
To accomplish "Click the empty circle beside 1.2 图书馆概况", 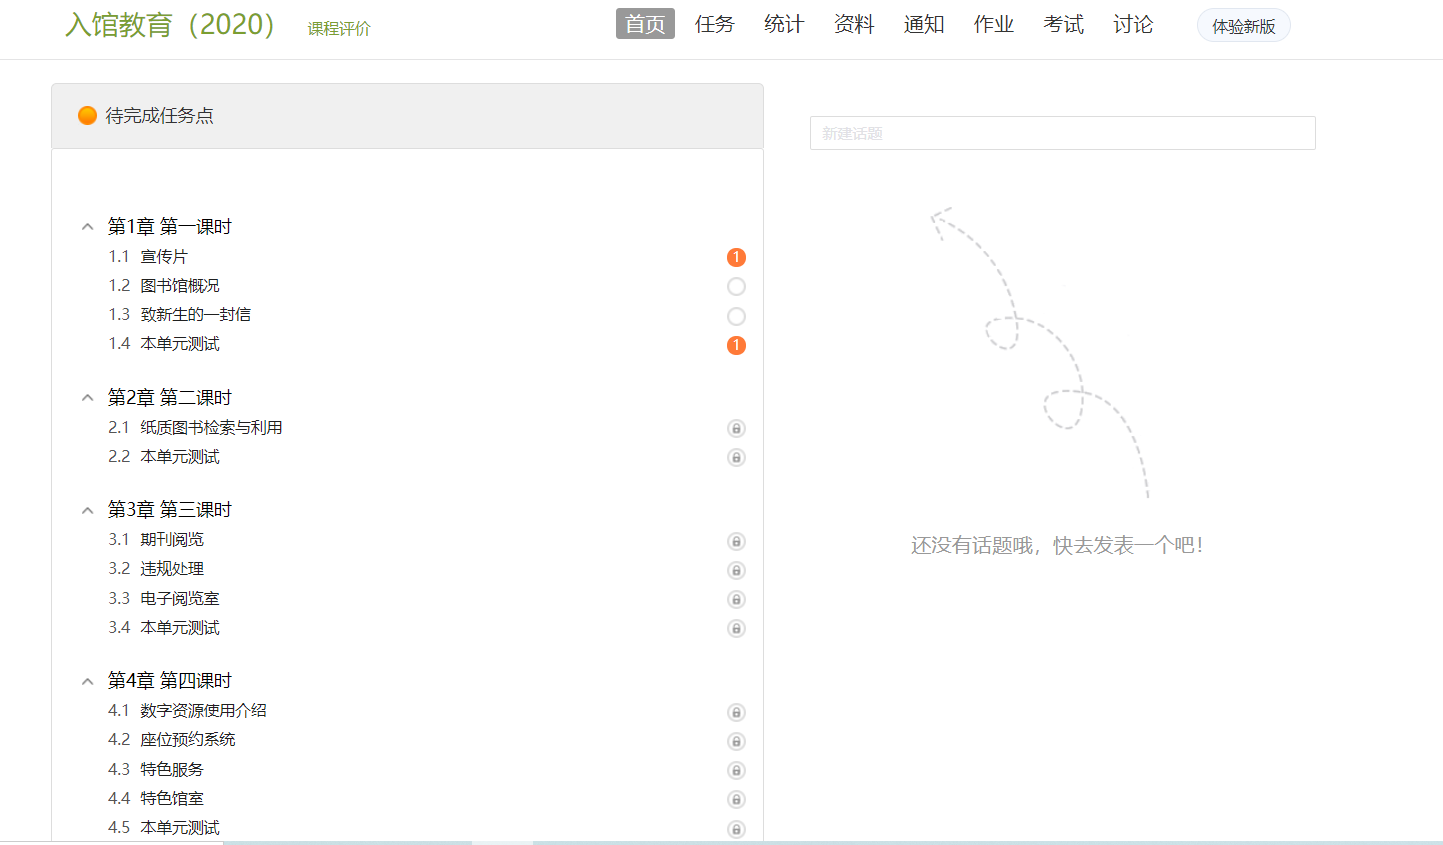I will click(736, 287).
